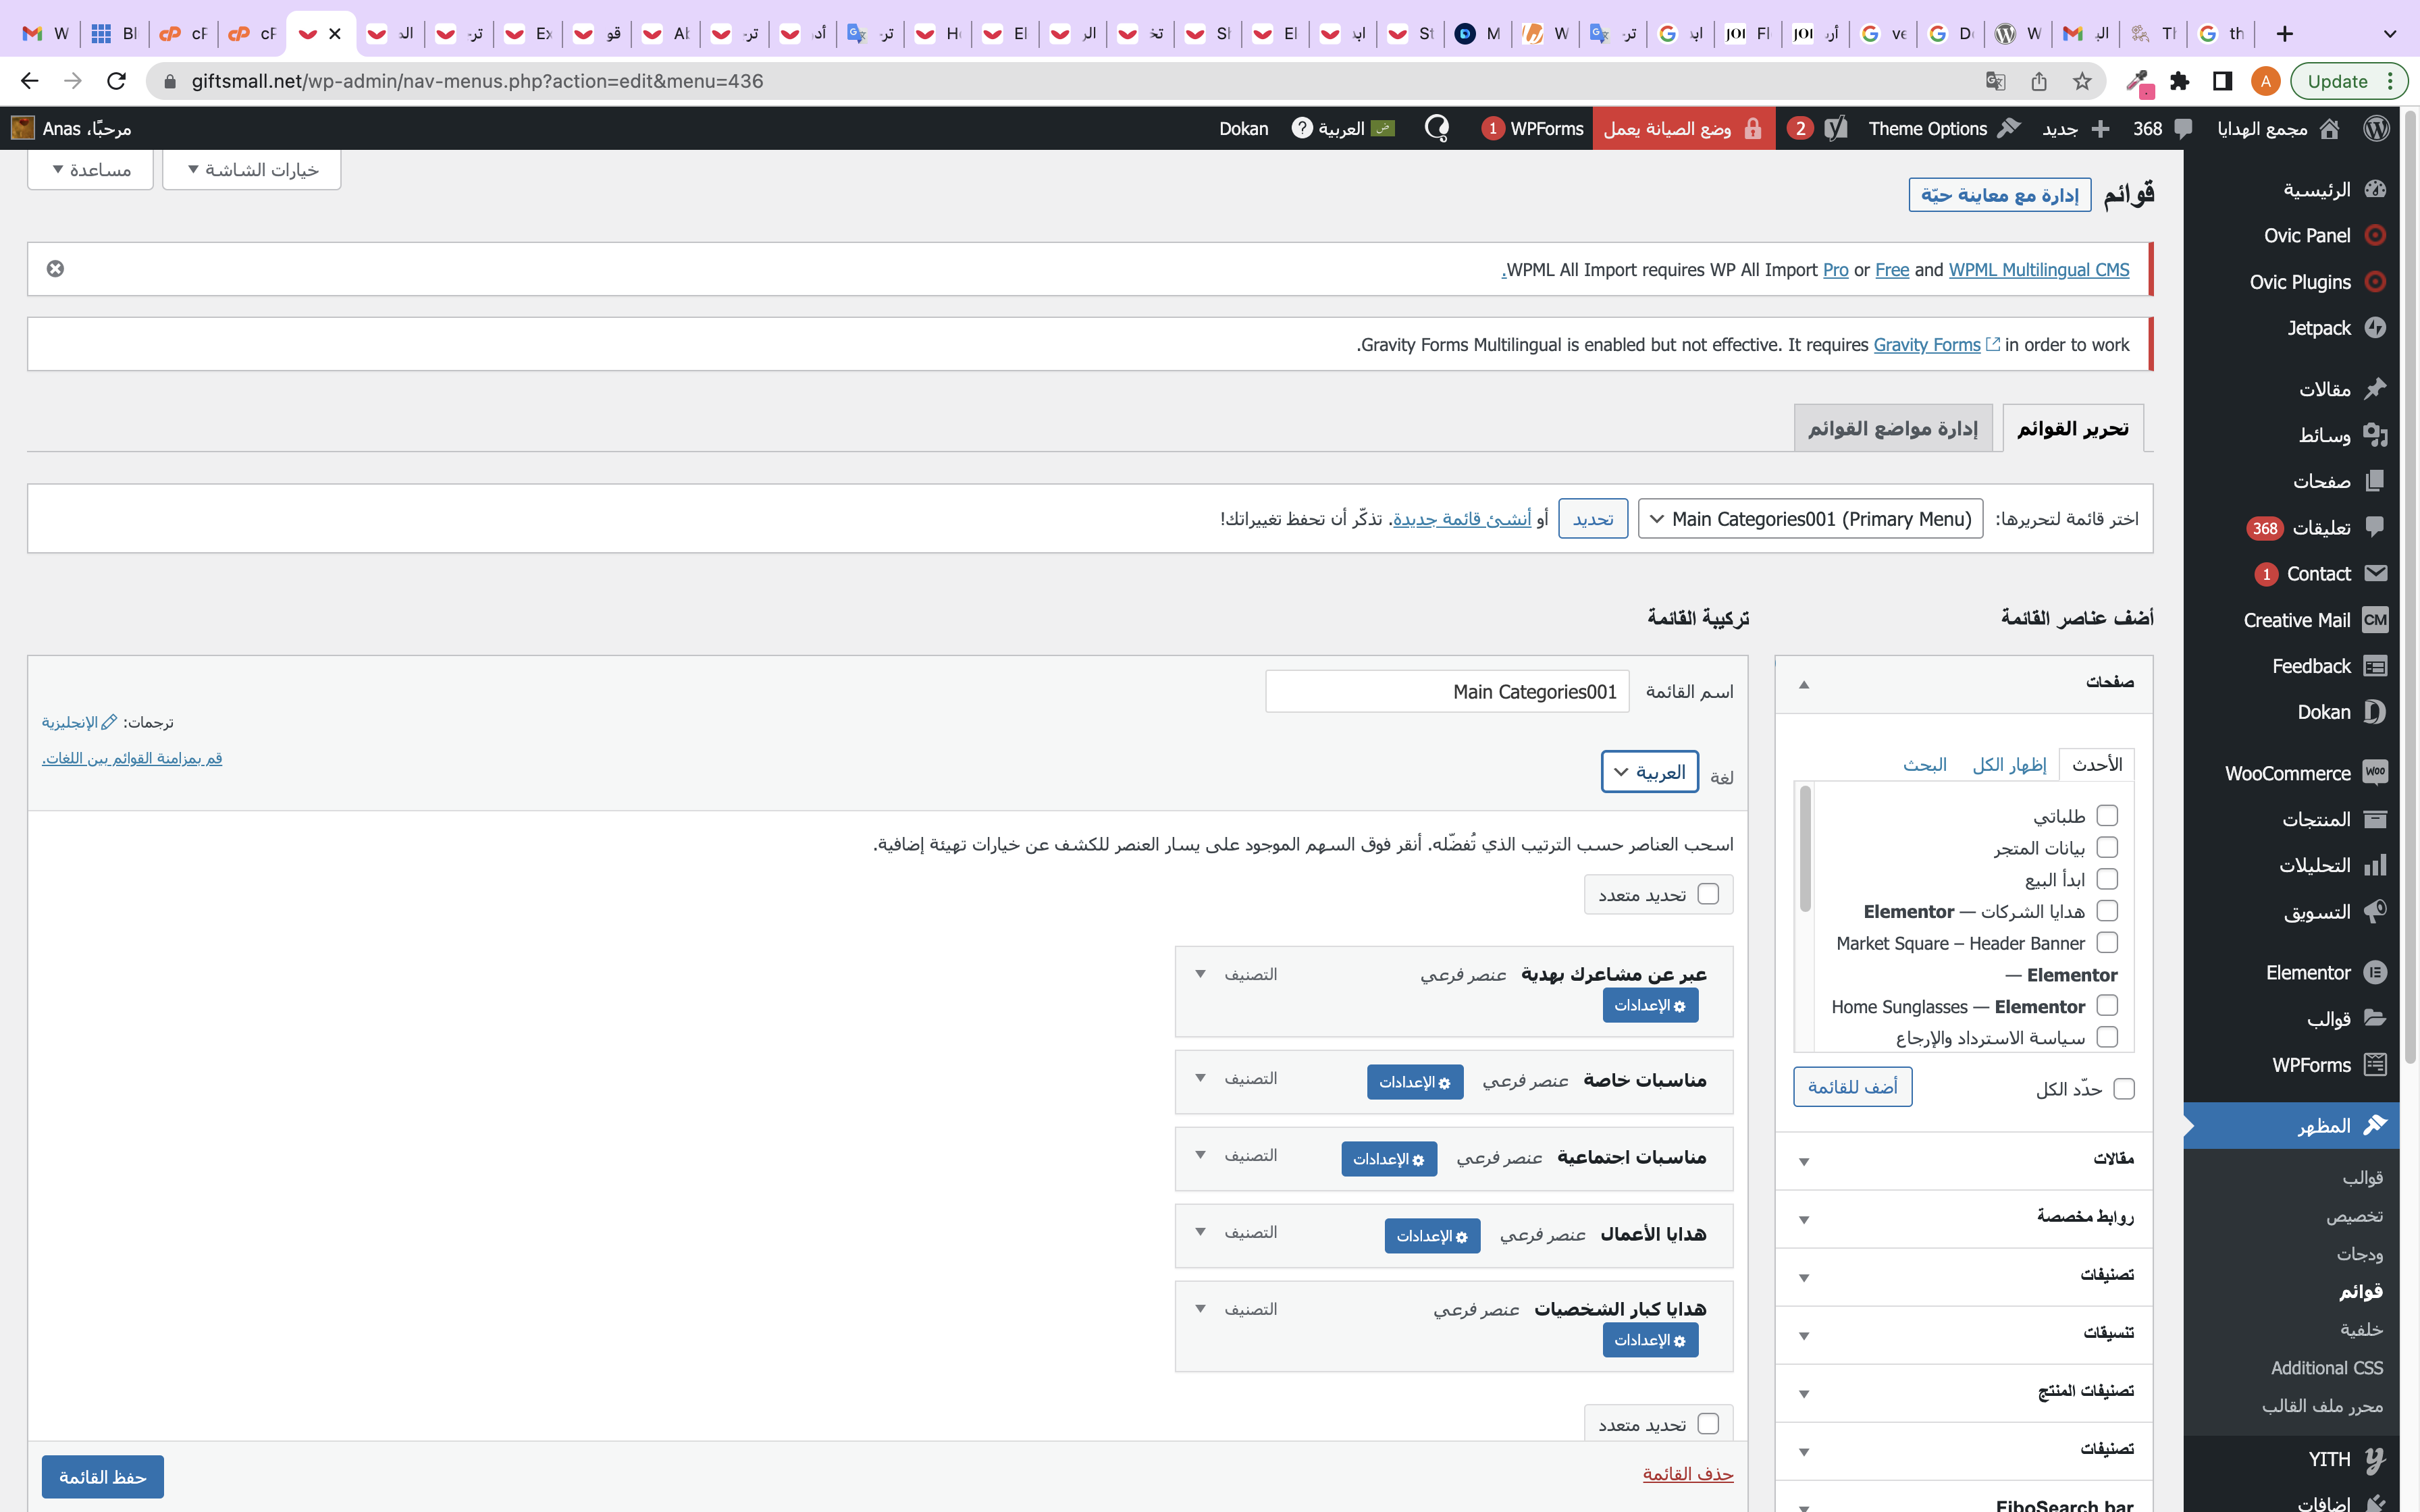Open الإعدادات settings for مناسبات اجتماعية item

[1389, 1159]
